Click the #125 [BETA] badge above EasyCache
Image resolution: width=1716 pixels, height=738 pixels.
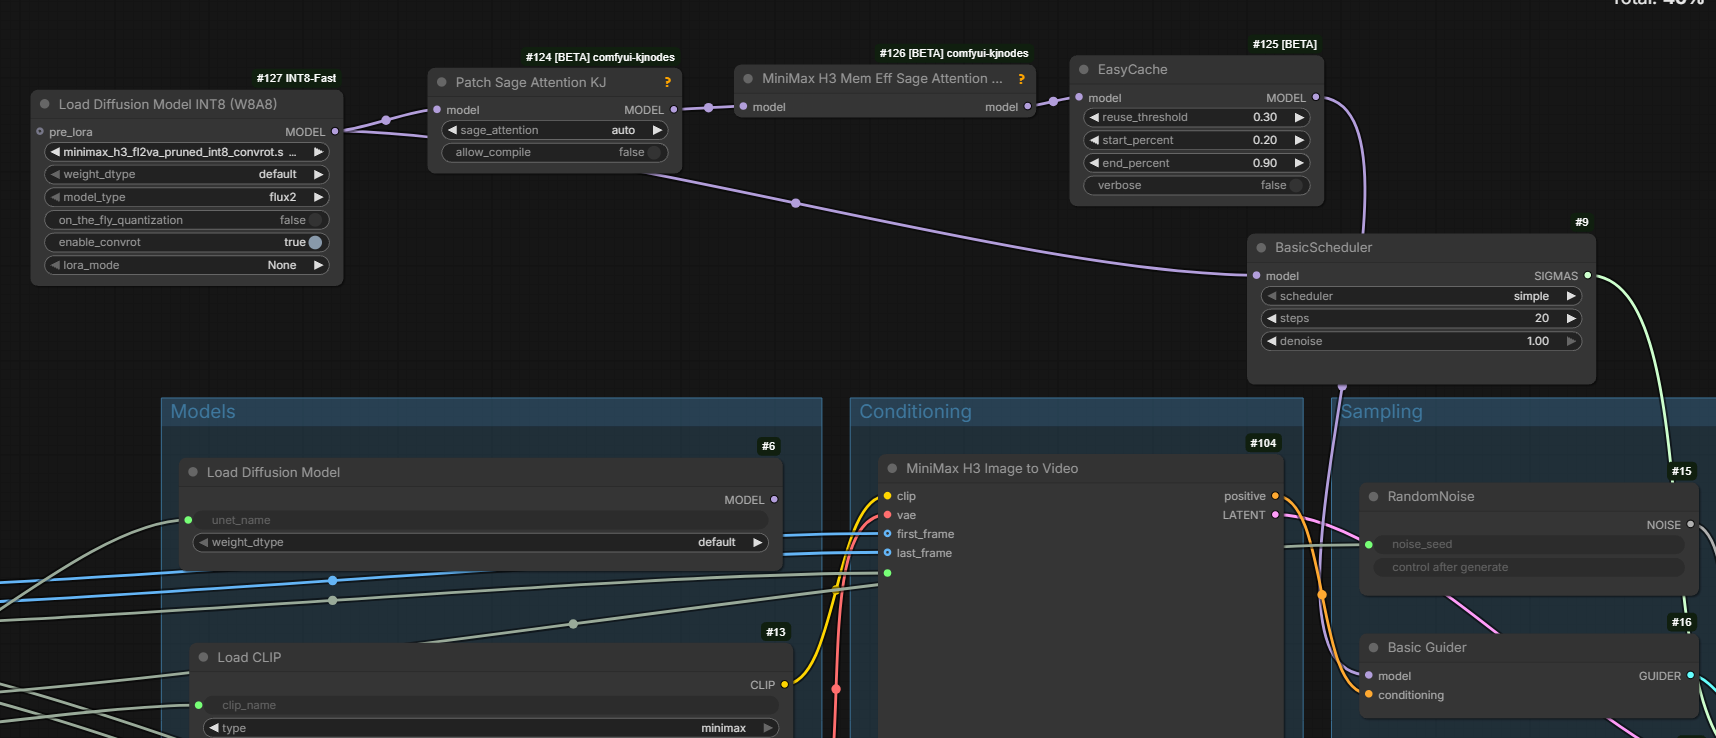1285,44
